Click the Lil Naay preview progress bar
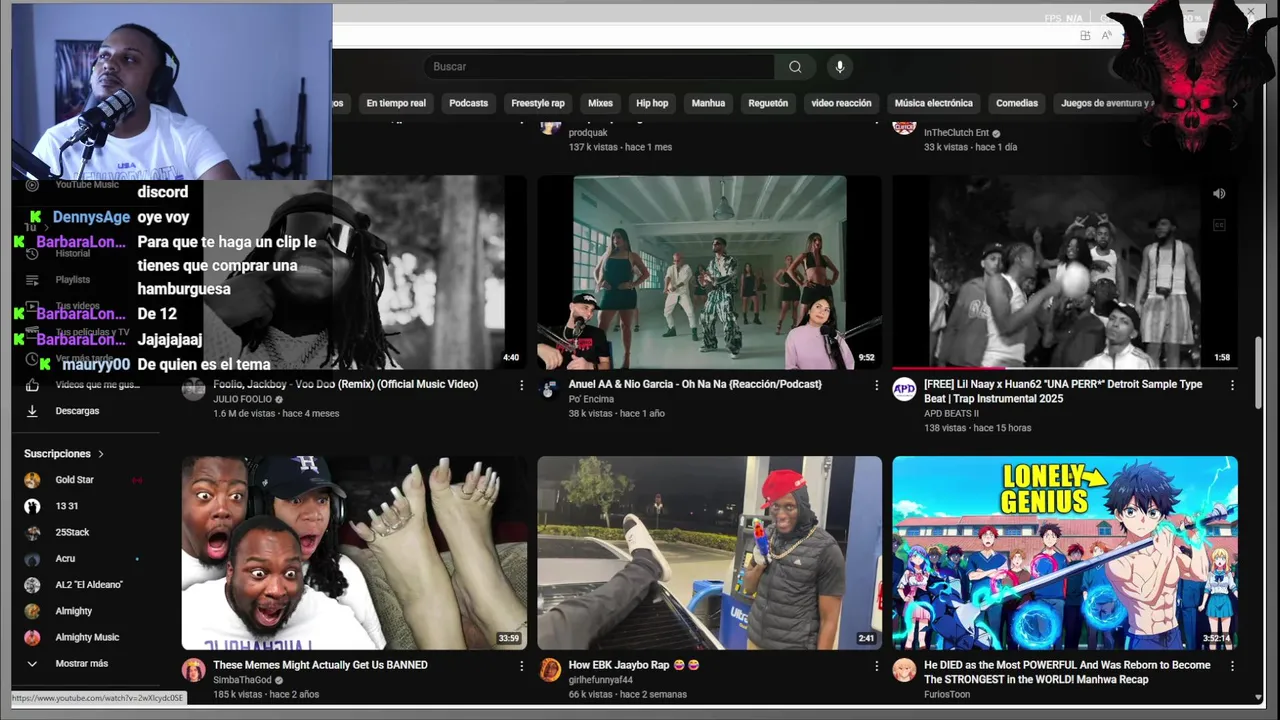 (1065, 368)
